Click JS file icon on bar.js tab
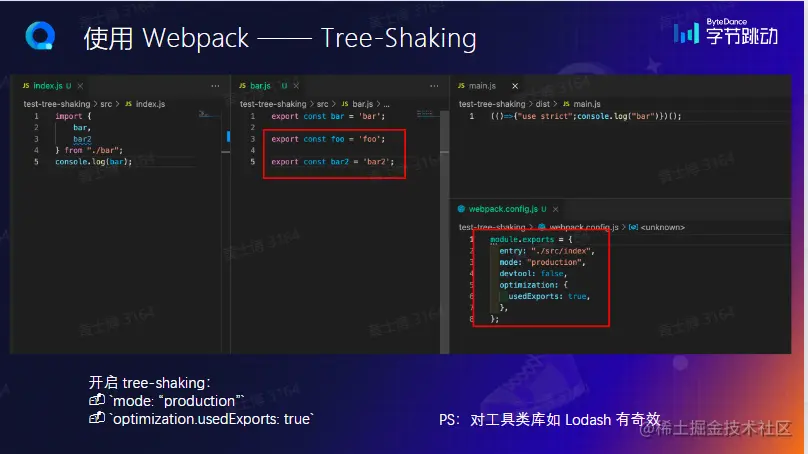The image size is (808, 454). pyautogui.click(x=242, y=86)
